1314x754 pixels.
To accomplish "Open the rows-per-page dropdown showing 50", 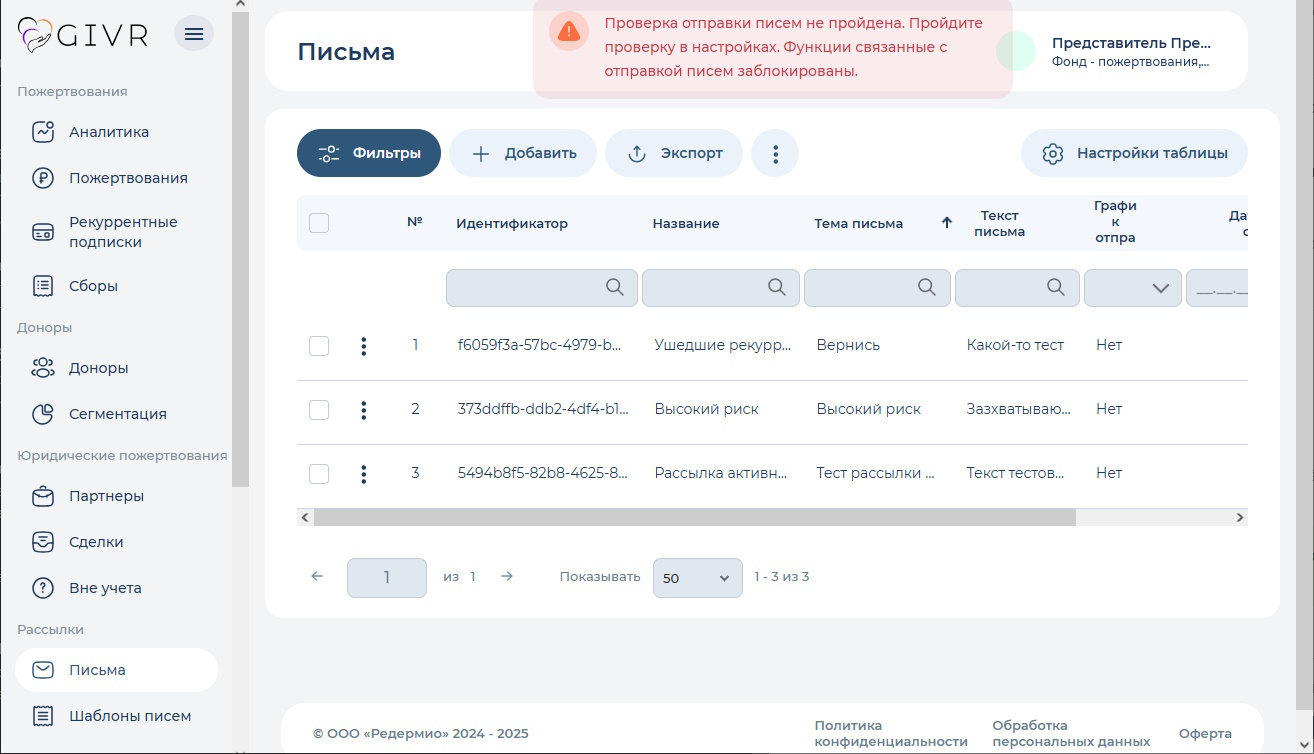I will click(697, 578).
